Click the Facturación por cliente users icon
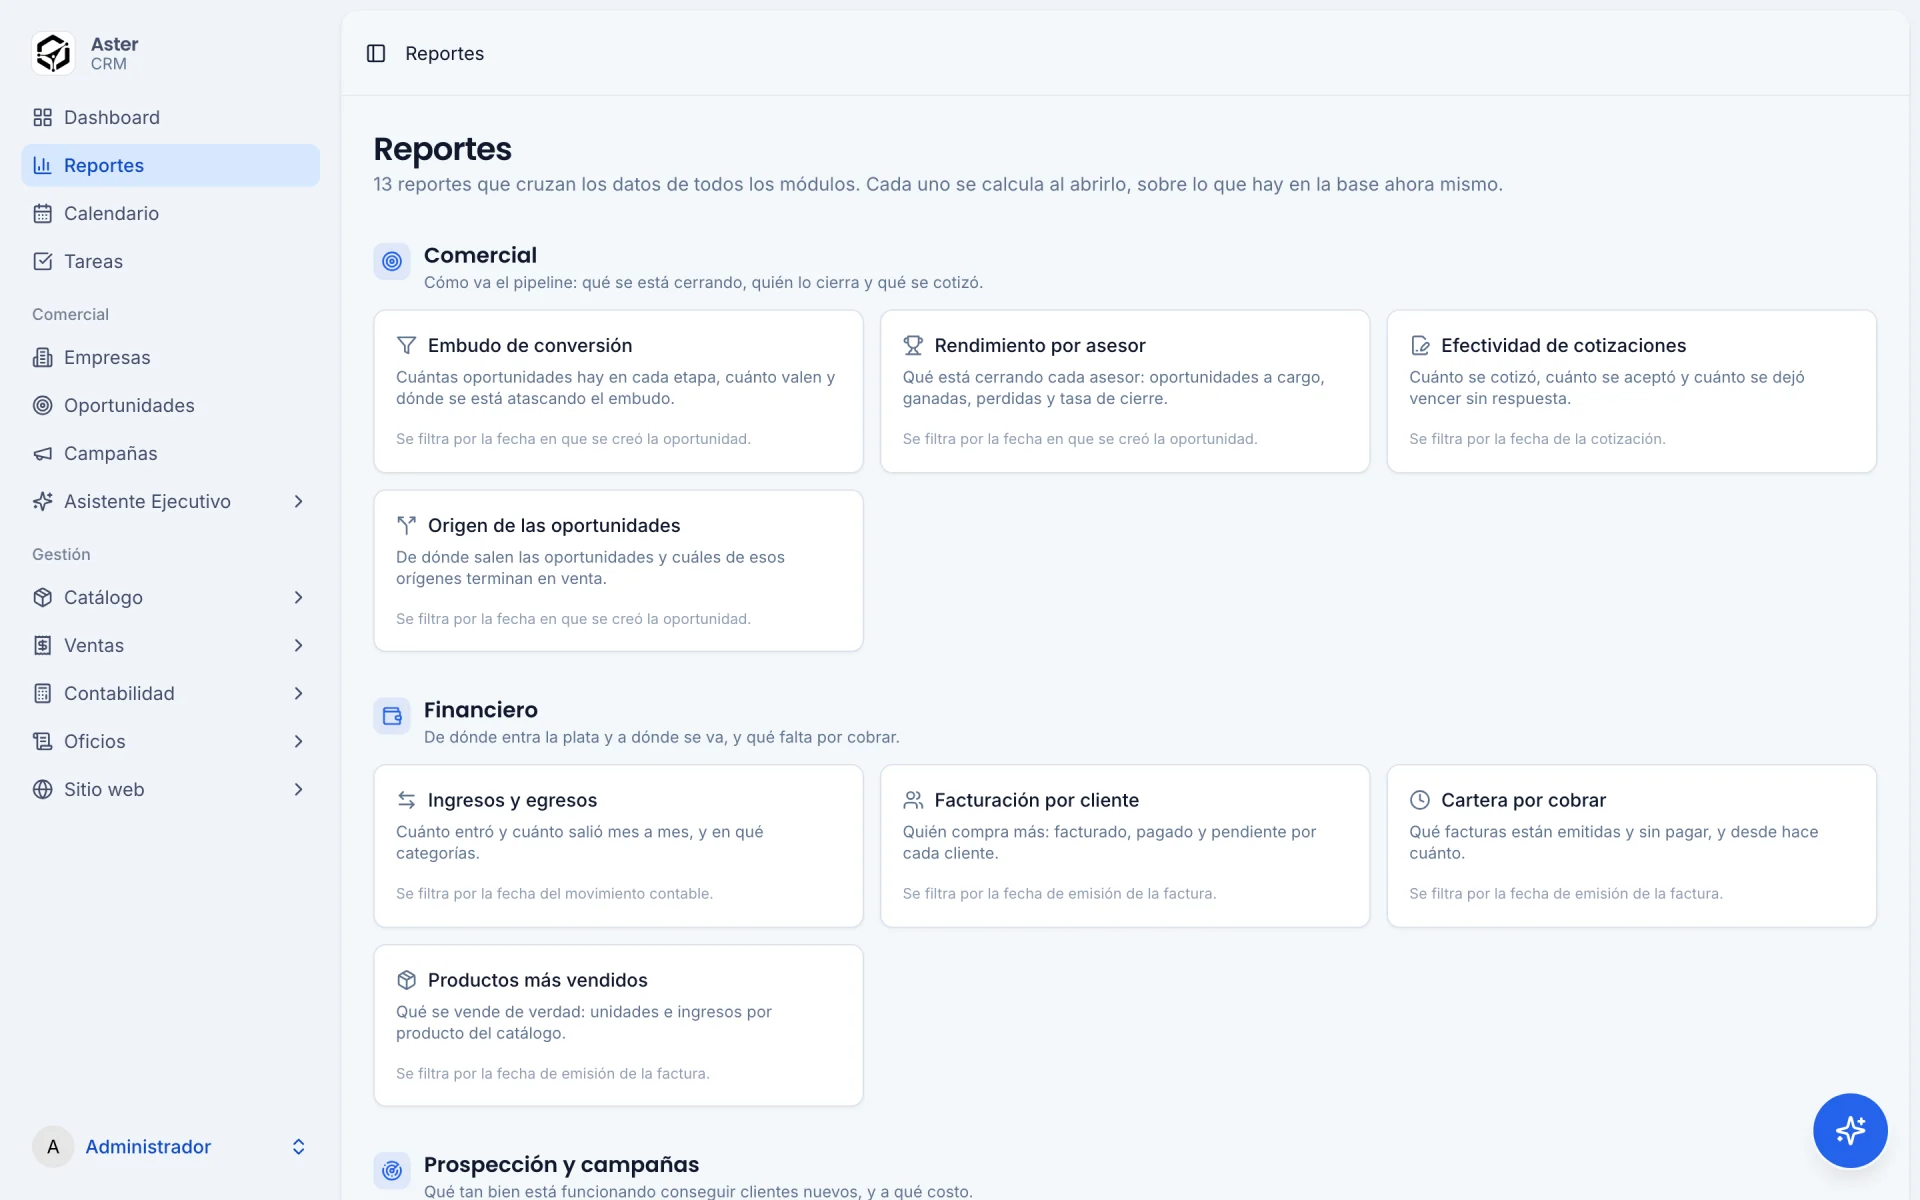 coord(913,800)
